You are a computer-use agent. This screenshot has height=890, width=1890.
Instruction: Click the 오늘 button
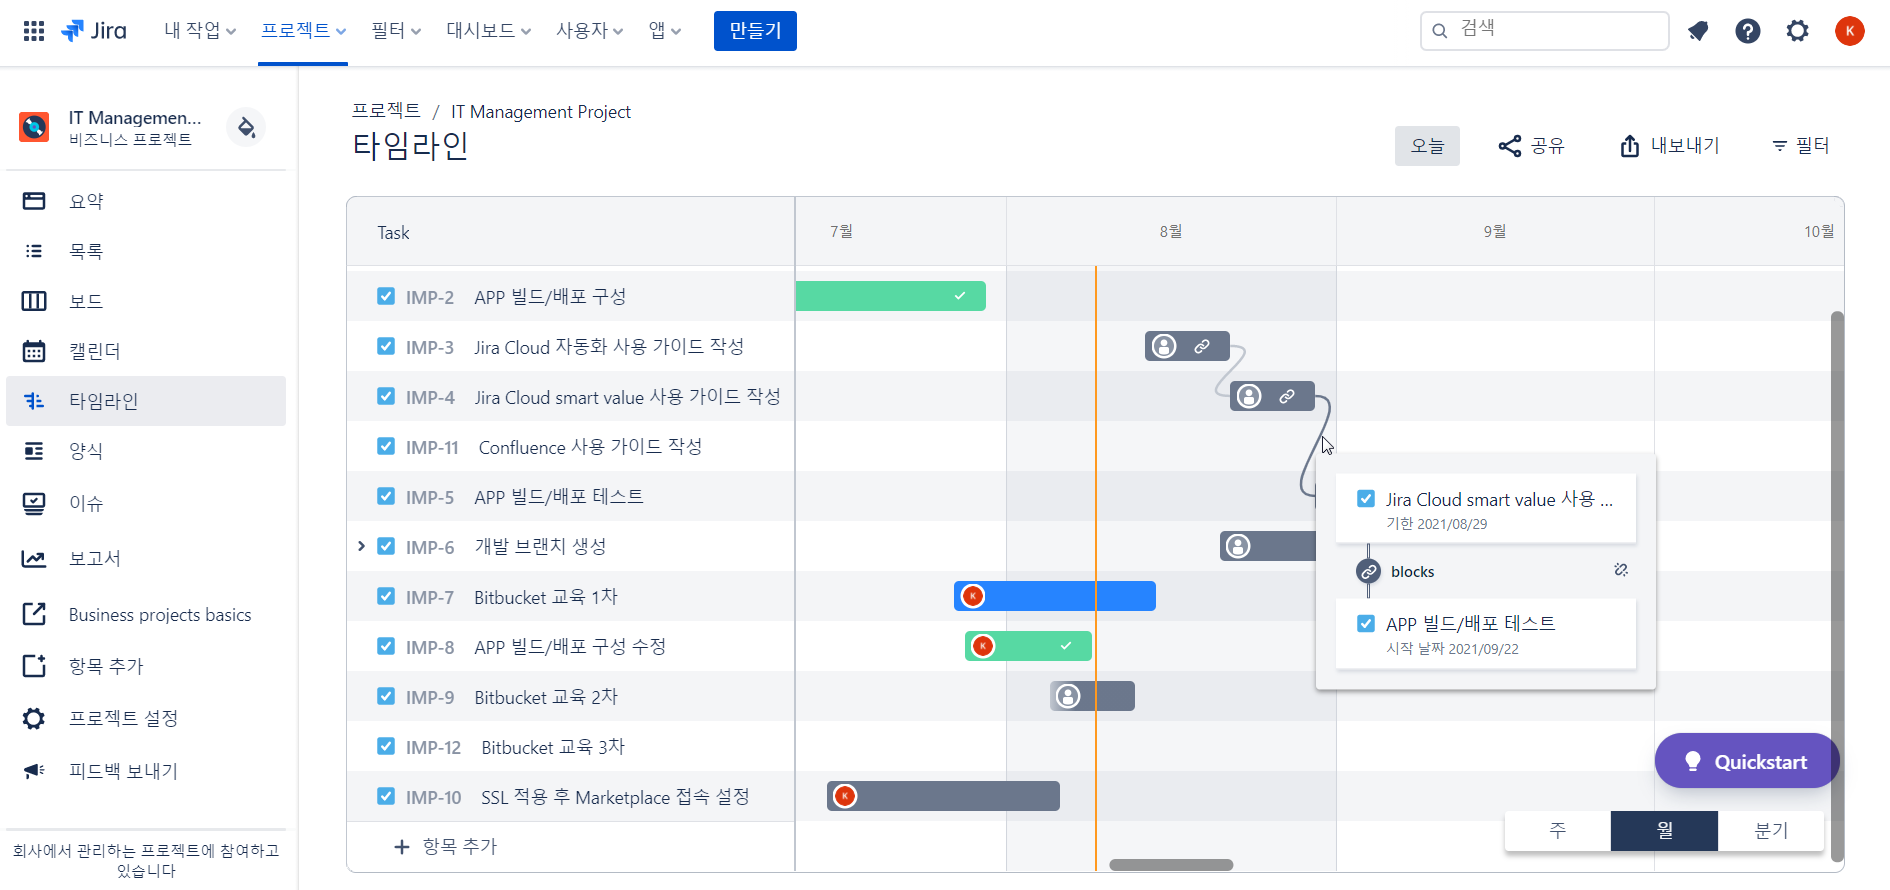[x=1427, y=146]
